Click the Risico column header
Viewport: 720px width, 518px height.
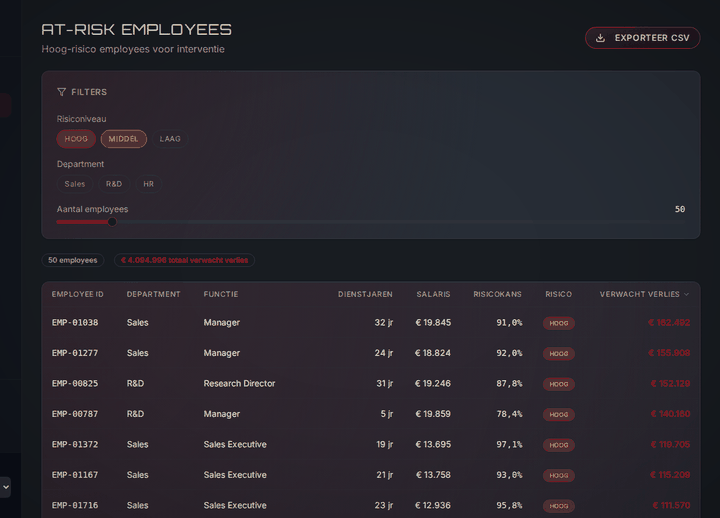point(558,294)
